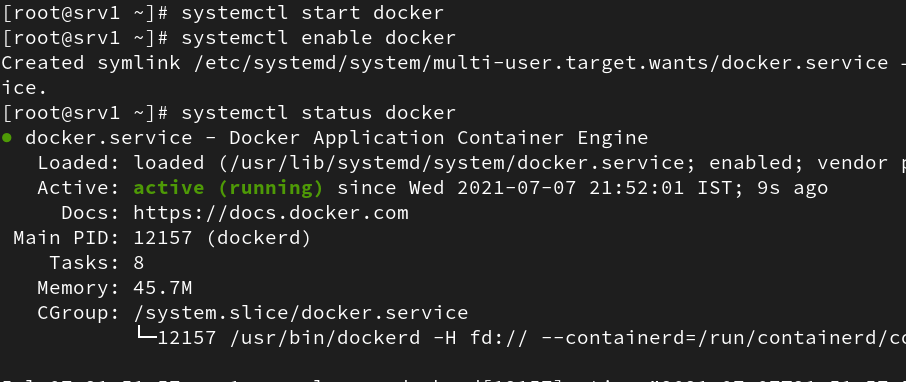Image resolution: width=906 pixels, height=382 pixels.
Task: Click the Tasks value 8
Action: 139,262
